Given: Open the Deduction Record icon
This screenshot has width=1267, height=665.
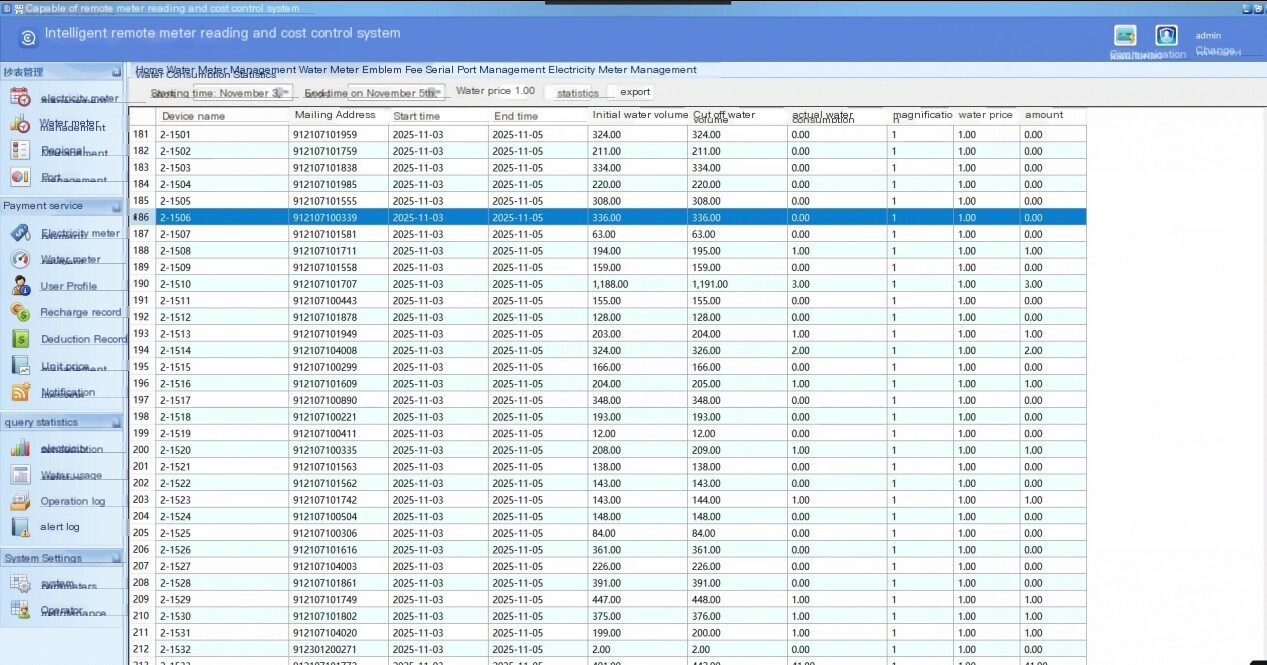Looking at the screenshot, I should (20, 339).
